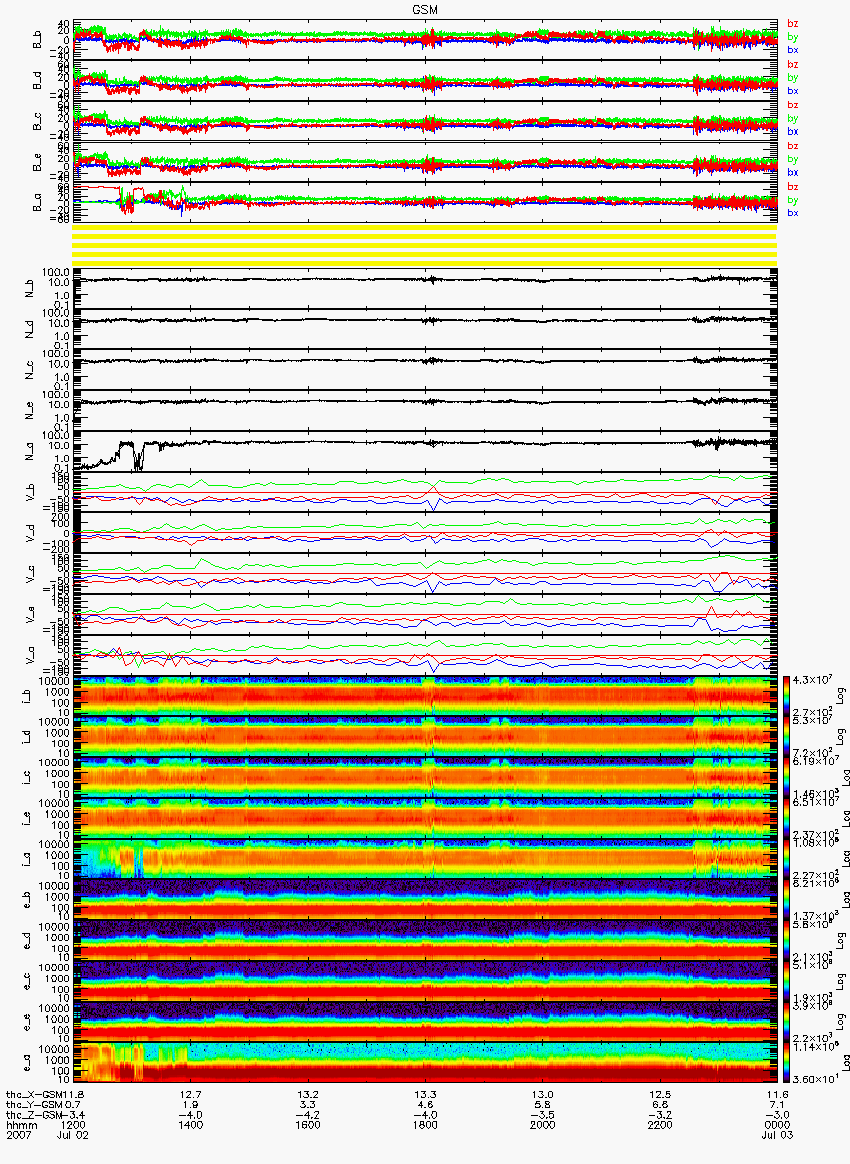Click the 12.7 X-GSM position value
Viewport: 850px width, 1164px height.
pos(191,1095)
